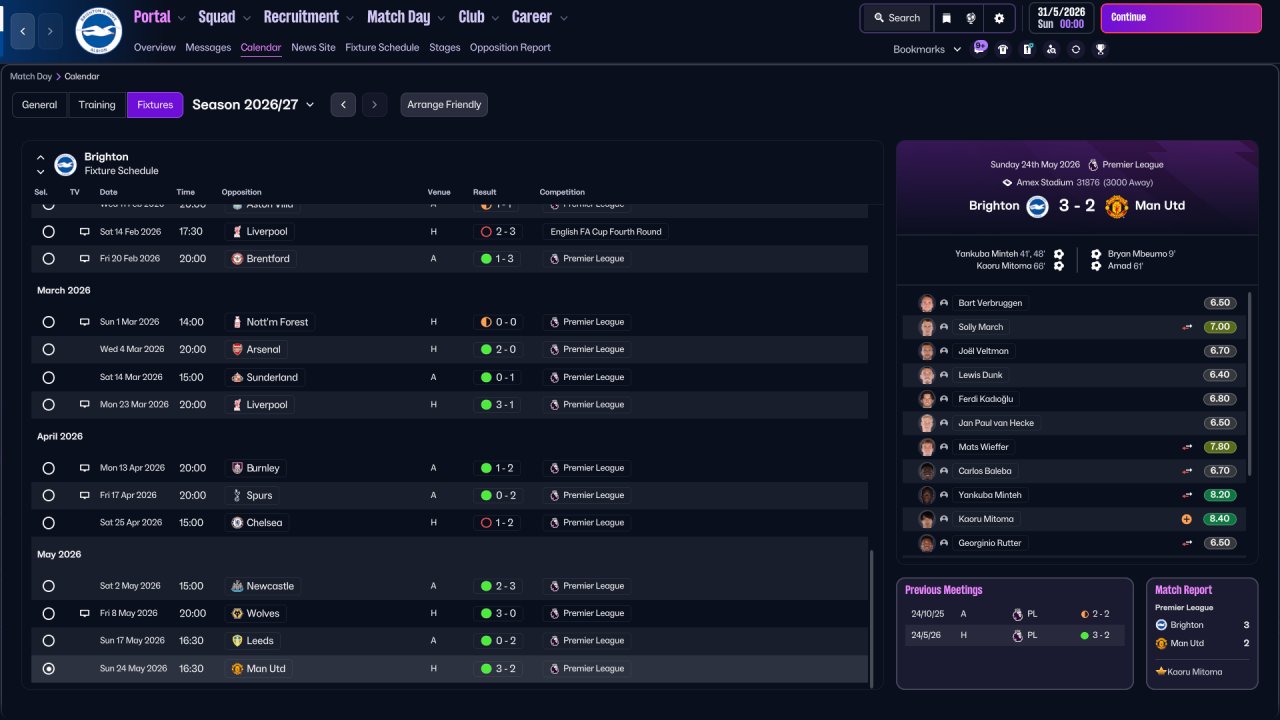Click the TV icon for Nott'm Forest fixture

tap(85, 322)
